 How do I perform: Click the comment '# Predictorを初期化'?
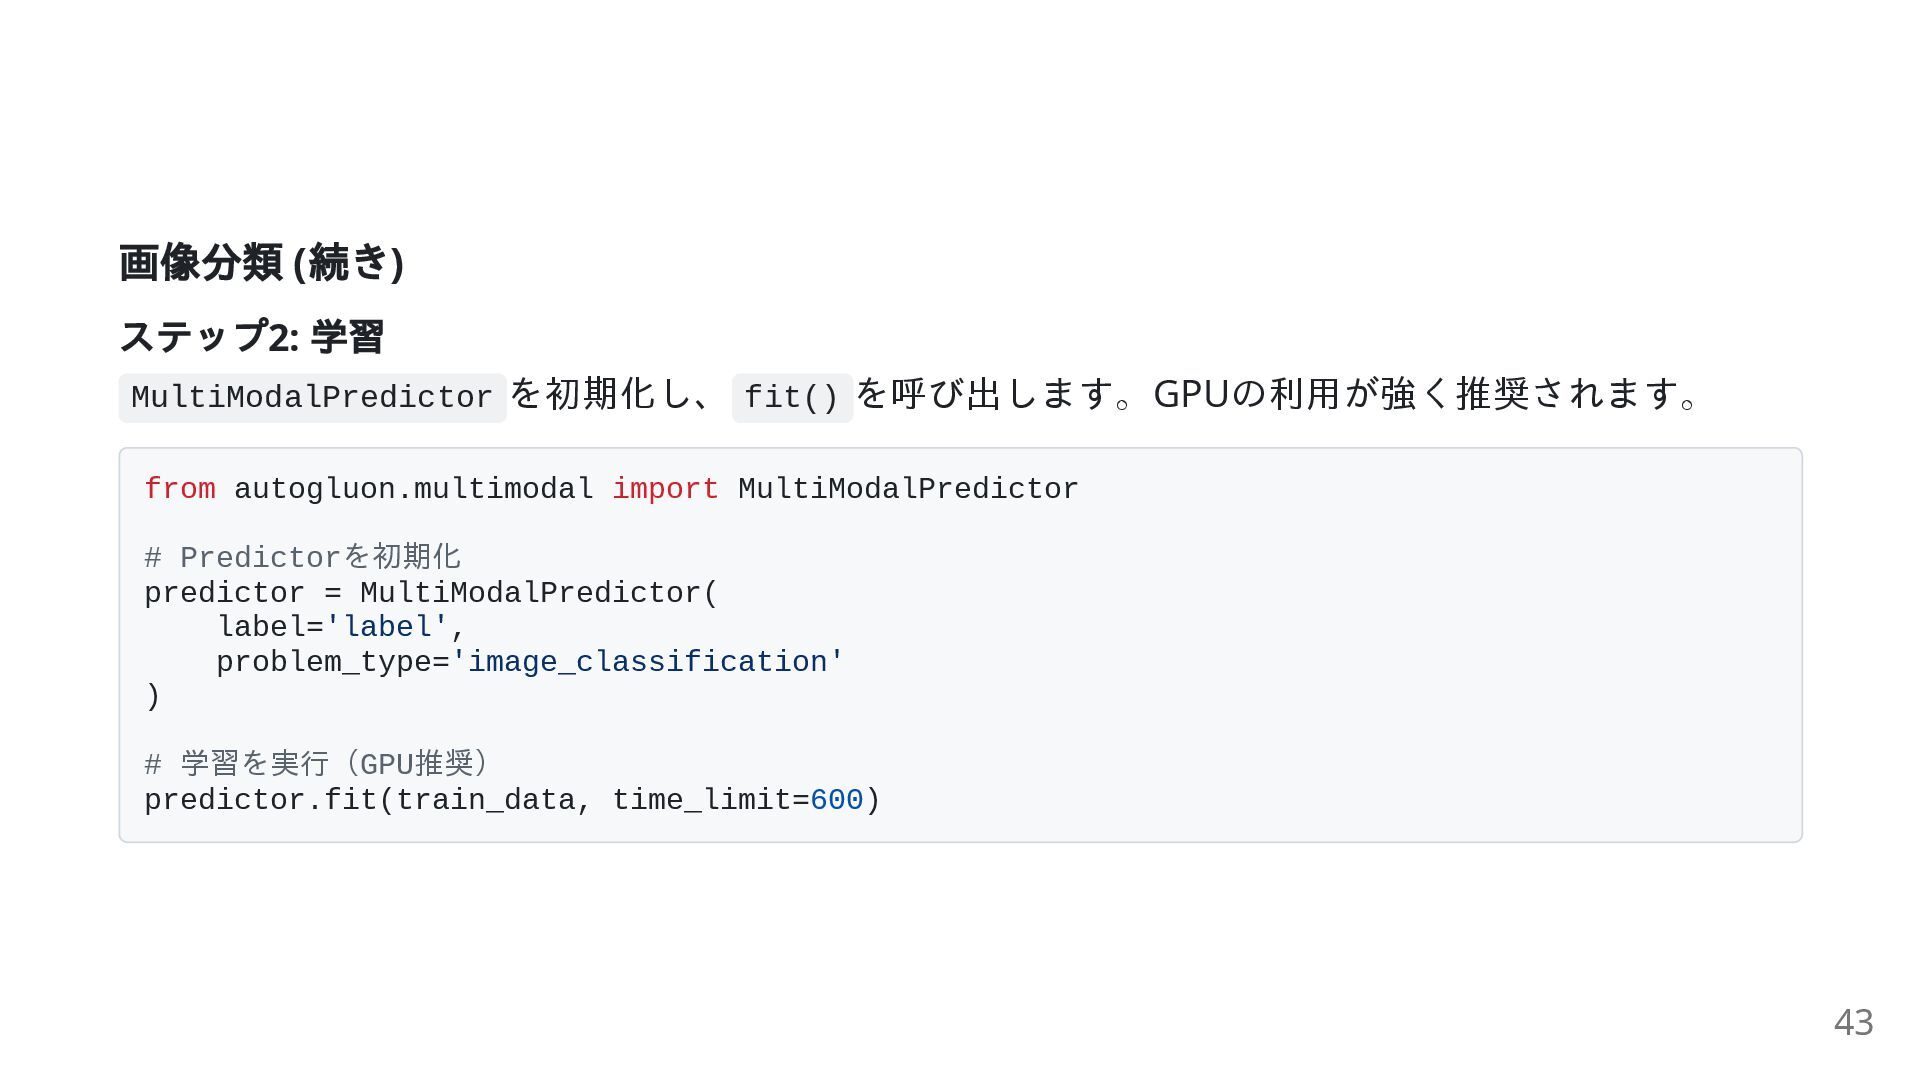point(303,557)
